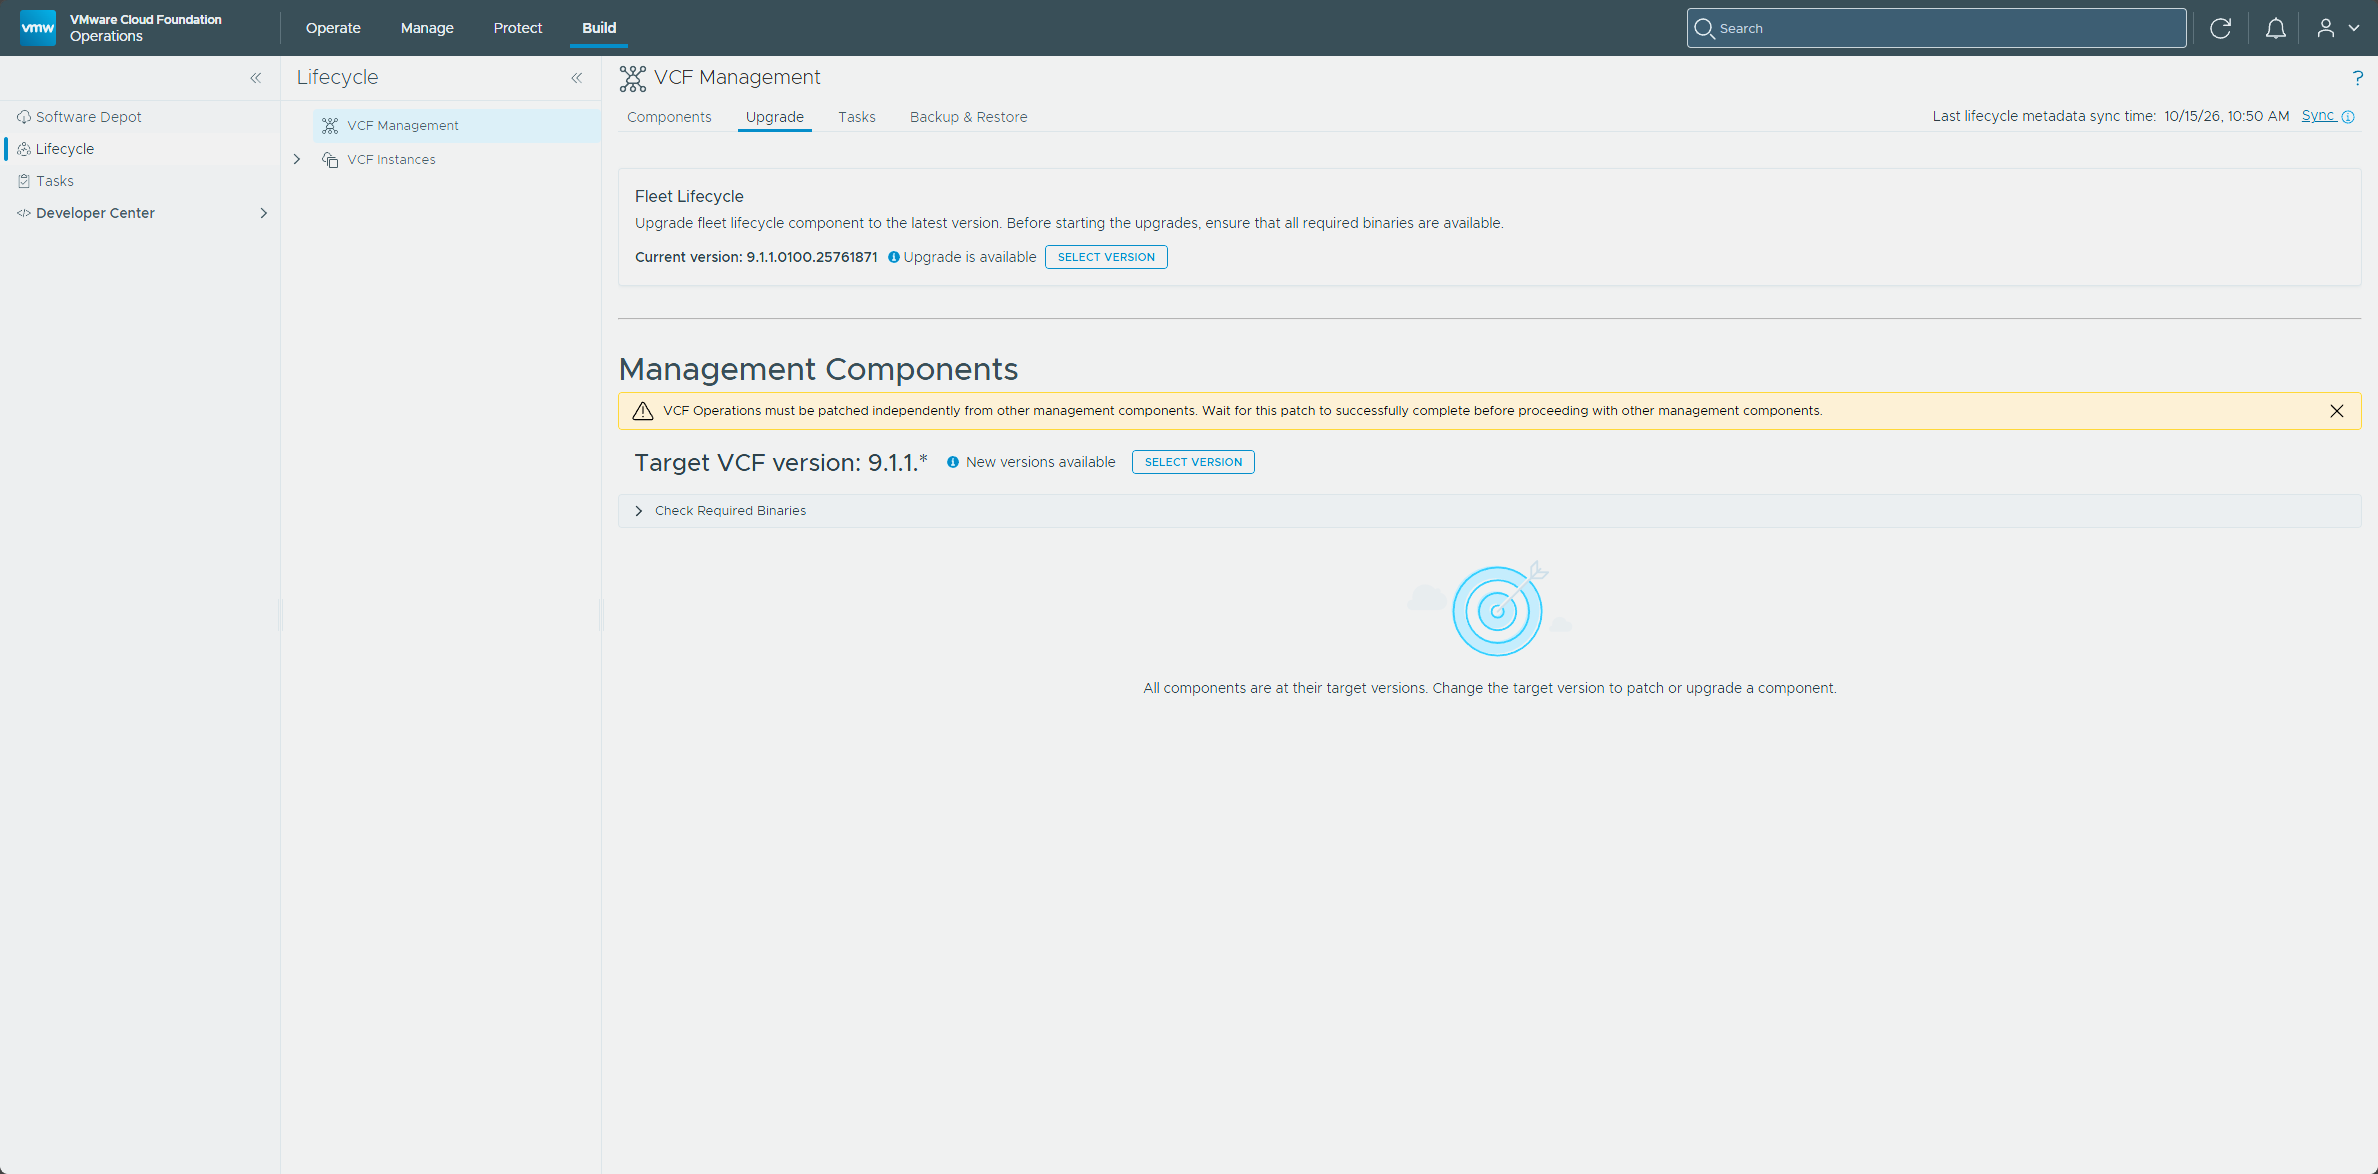Click the warning triangle icon in the banner

[x=643, y=411]
